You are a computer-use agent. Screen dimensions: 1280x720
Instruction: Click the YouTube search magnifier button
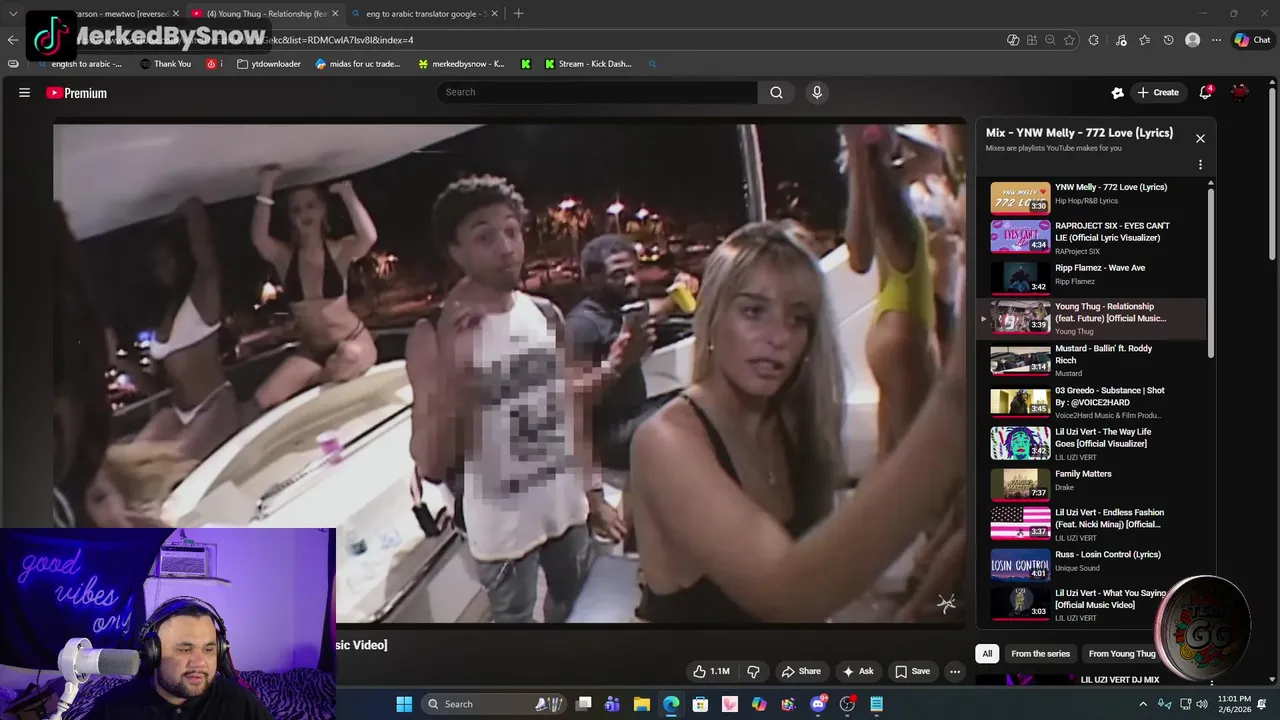[x=776, y=92]
